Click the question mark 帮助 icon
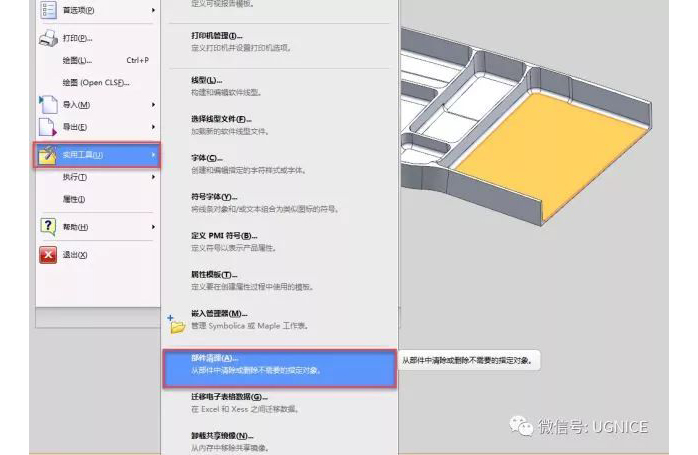This screenshot has height=455, width=698. tap(47, 227)
